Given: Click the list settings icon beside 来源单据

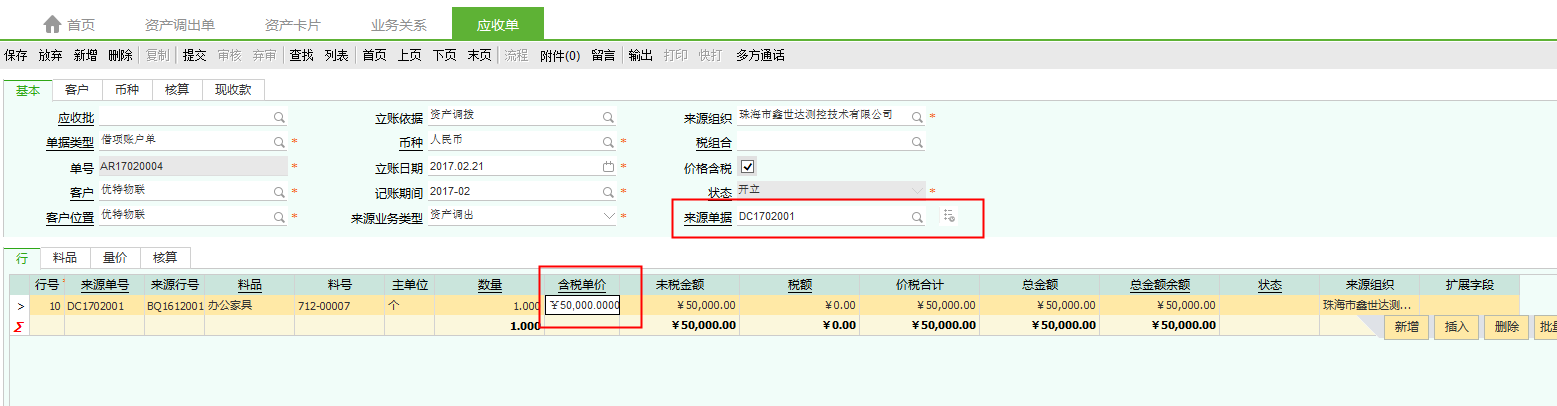Looking at the screenshot, I should click(948, 216).
